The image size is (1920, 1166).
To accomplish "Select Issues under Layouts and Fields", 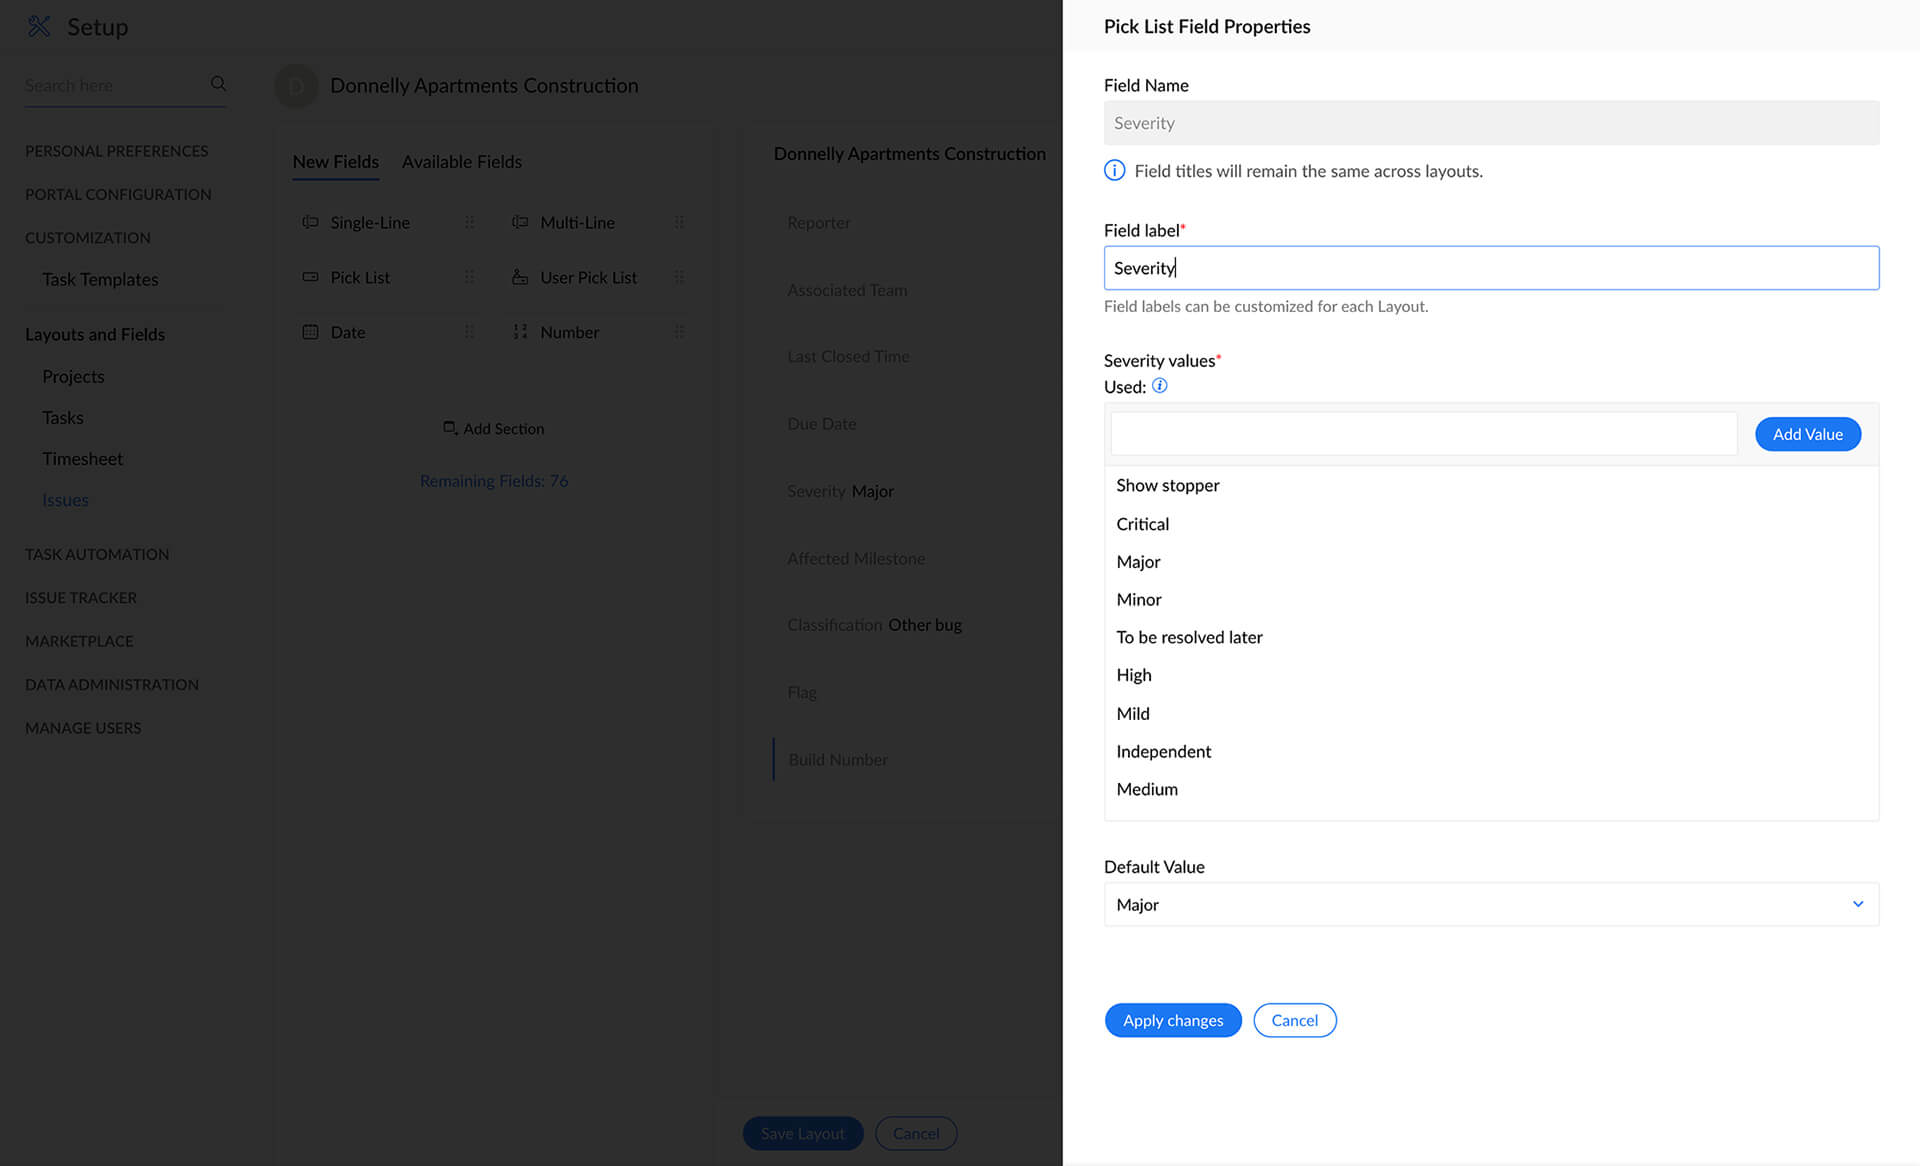I will pos(65,500).
